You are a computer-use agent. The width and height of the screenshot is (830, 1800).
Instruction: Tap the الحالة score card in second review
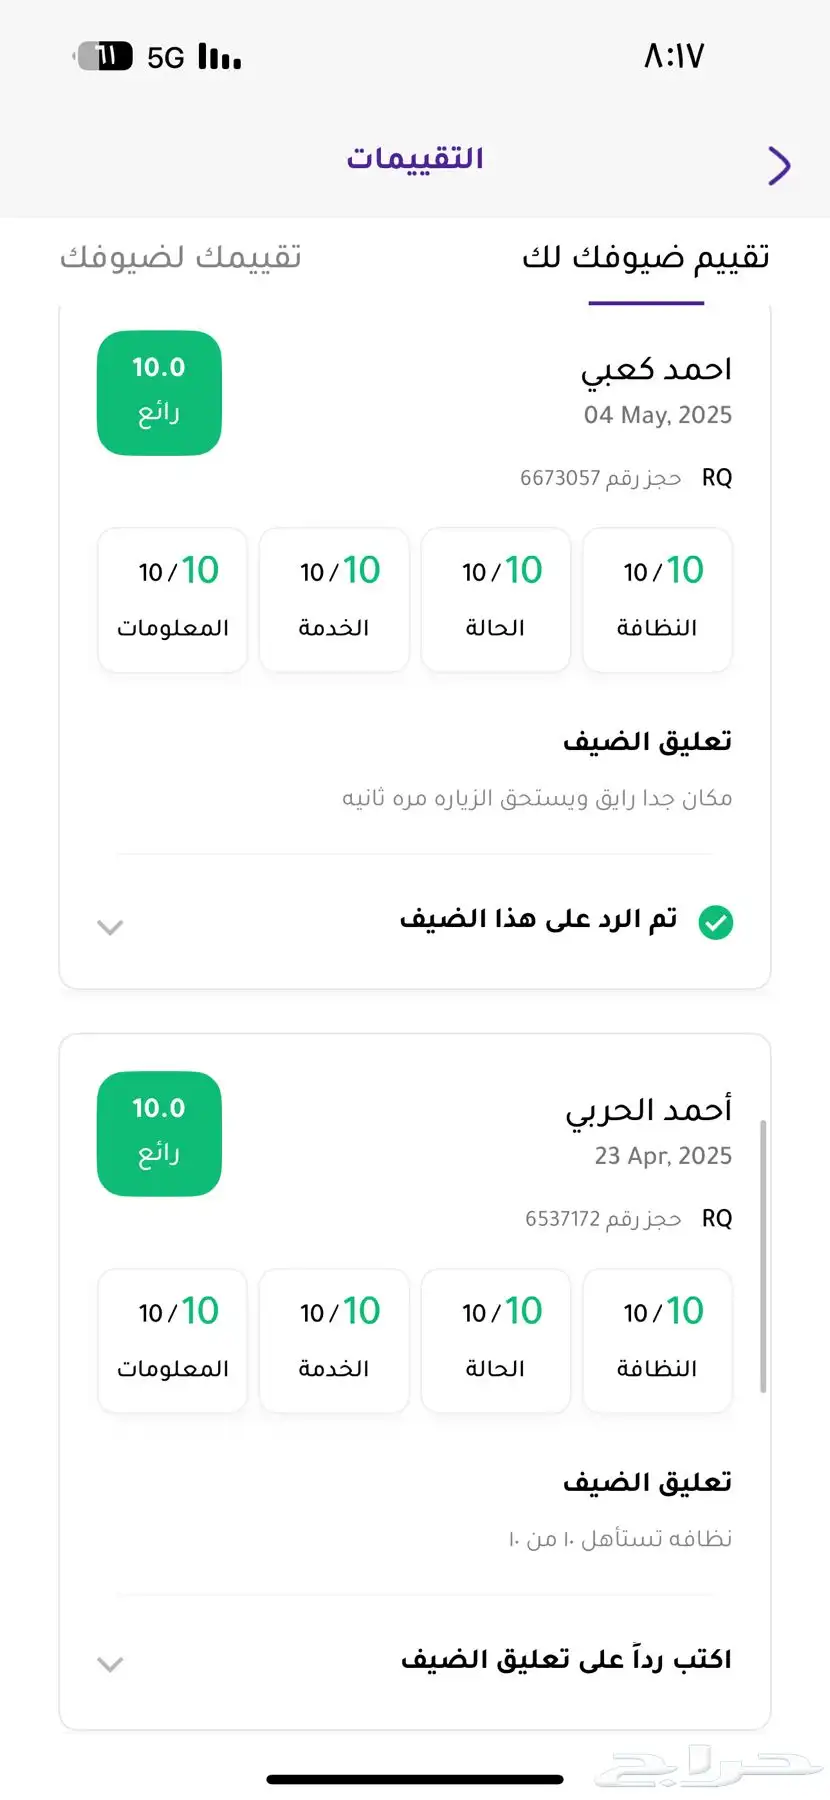tap(495, 1341)
